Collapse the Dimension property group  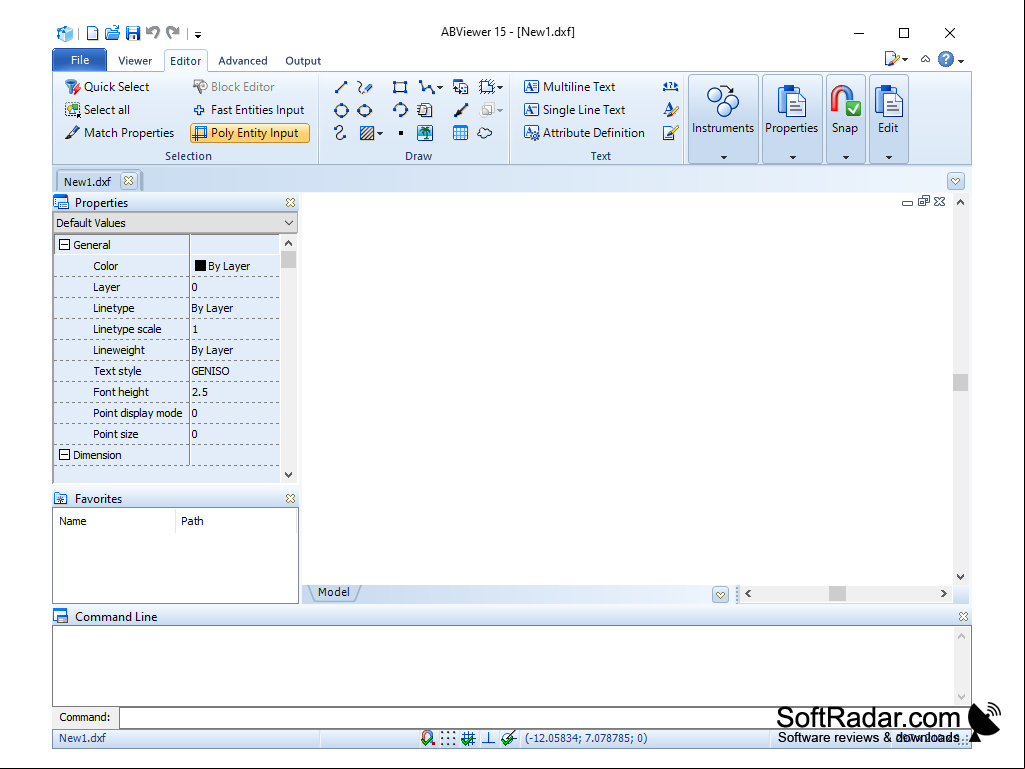point(65,454)
